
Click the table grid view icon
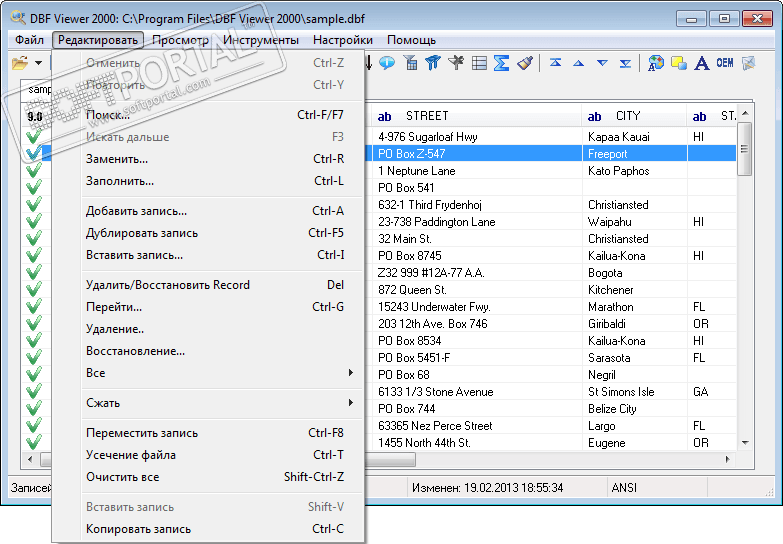(x=479, y=63)
